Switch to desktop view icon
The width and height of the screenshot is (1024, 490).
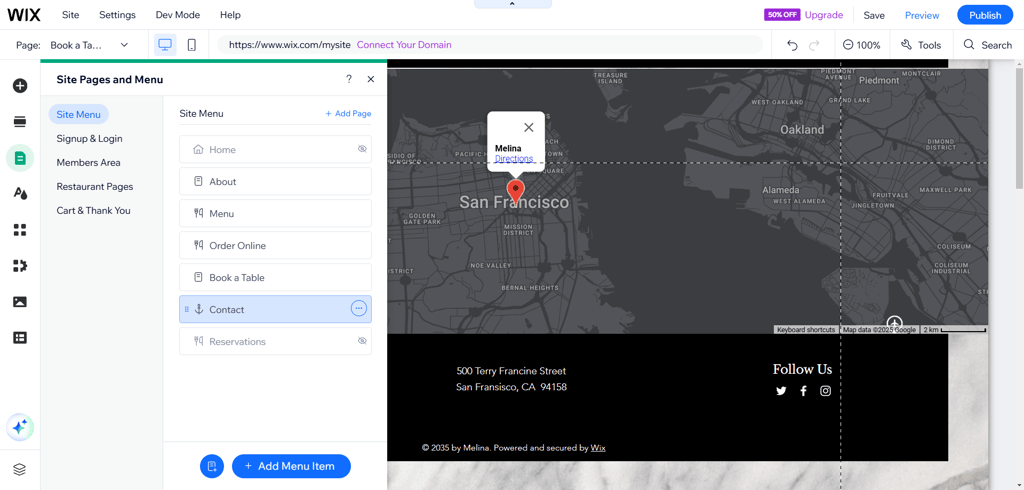[x=165, y=45]
